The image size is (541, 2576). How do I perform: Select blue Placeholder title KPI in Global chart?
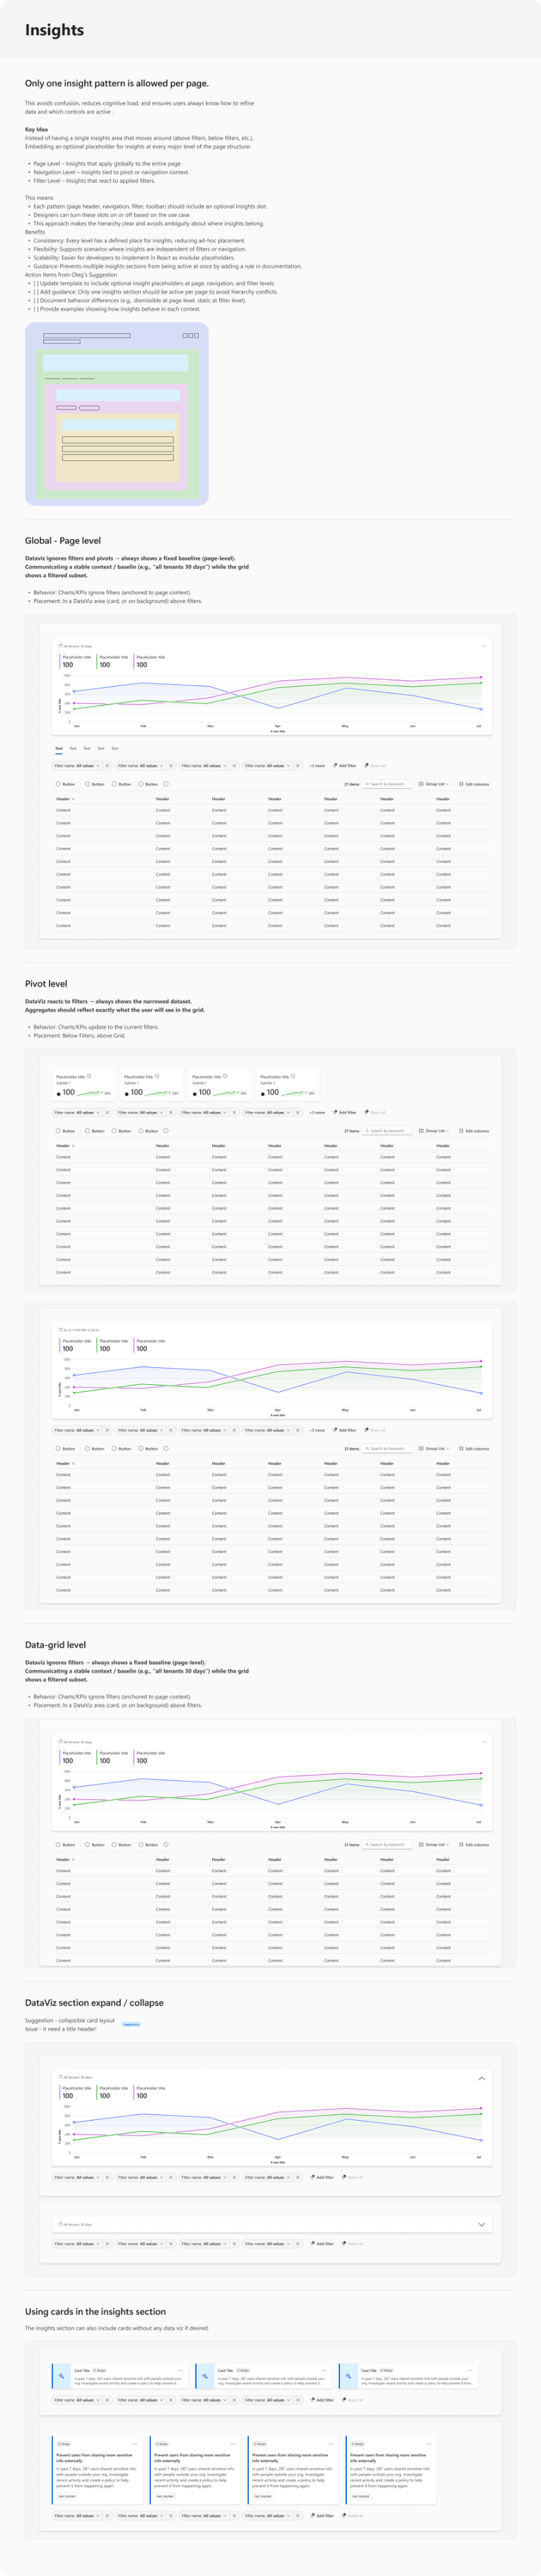(76, 661)
